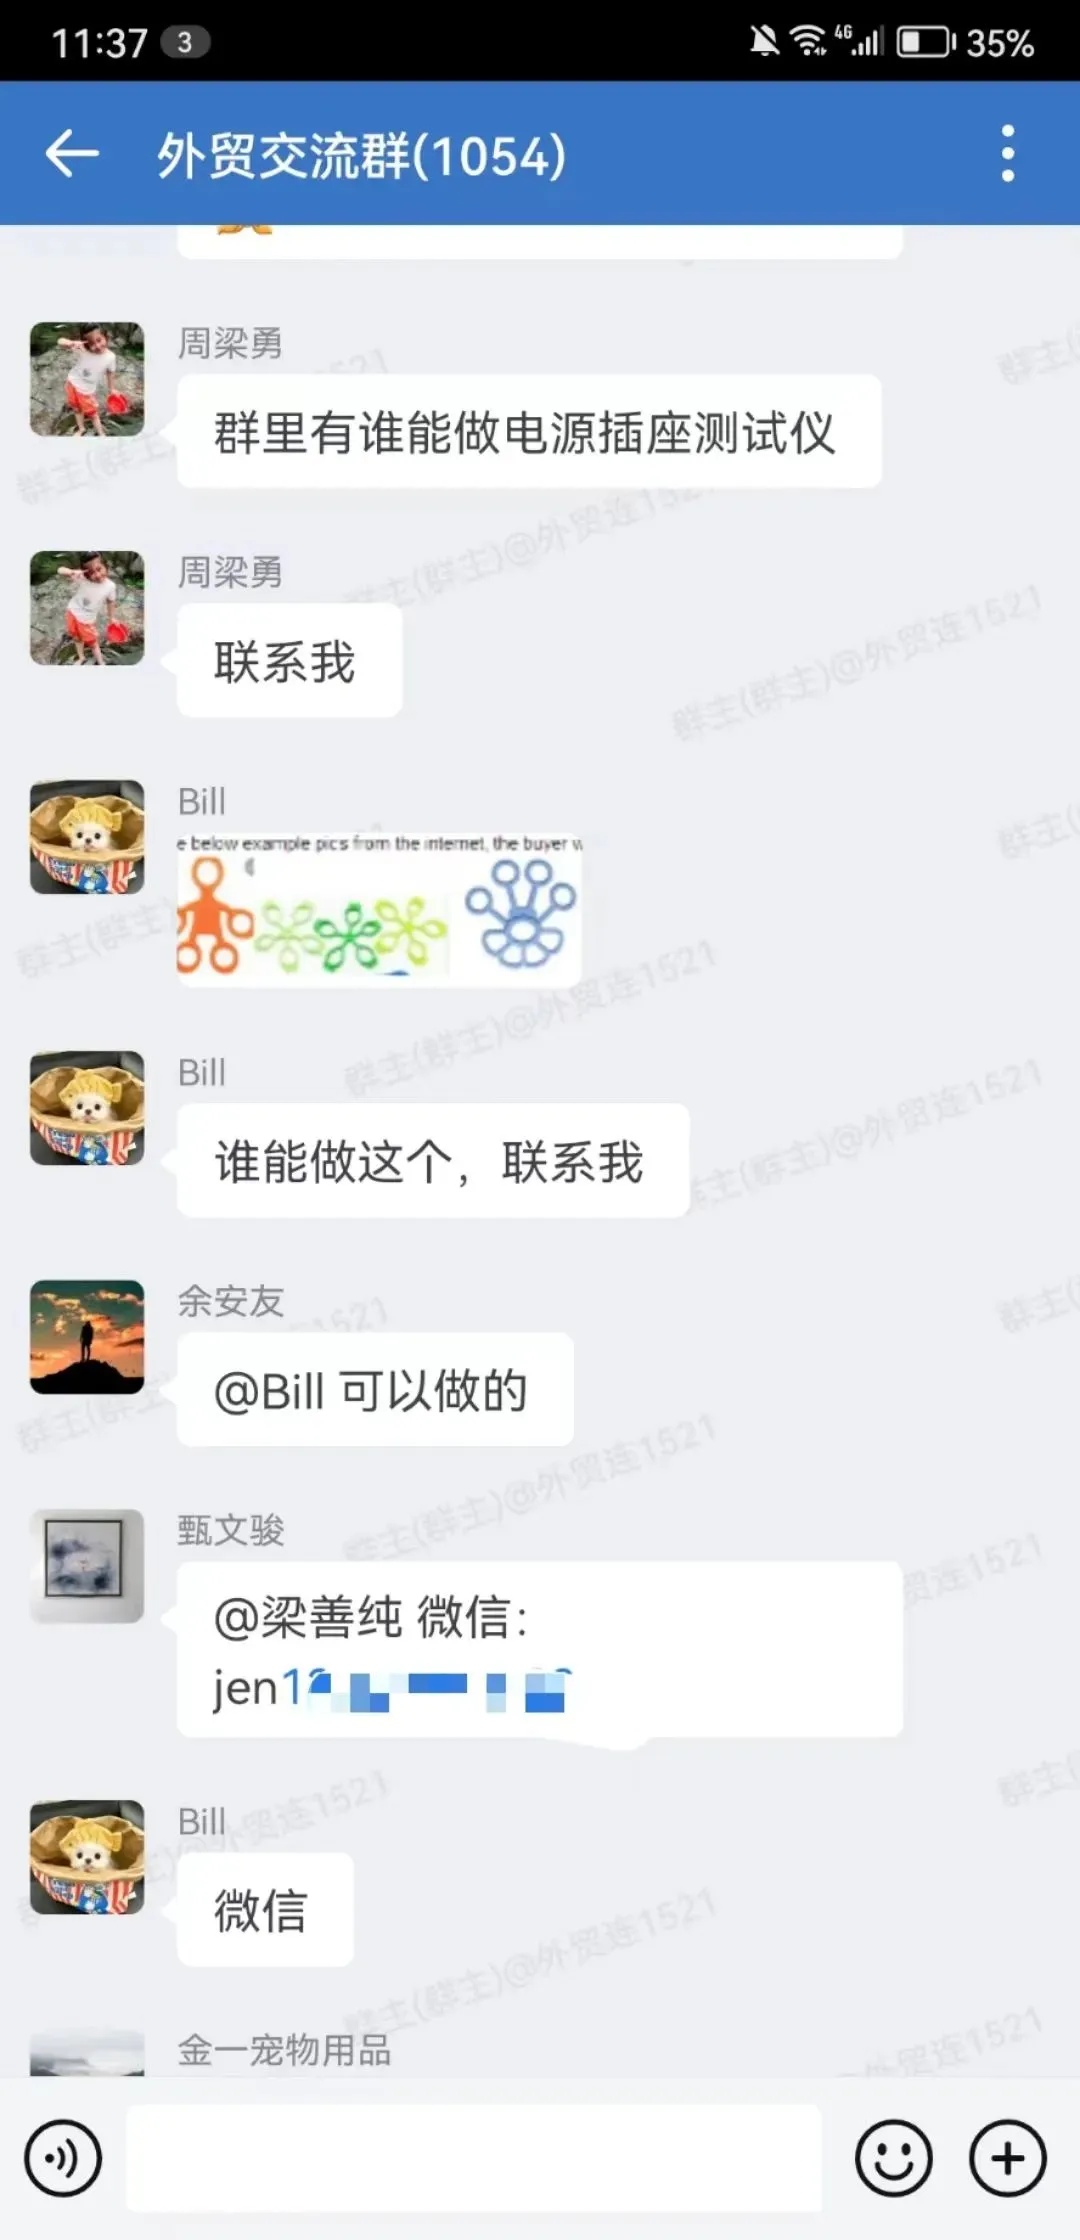Open the plus attachment menu
Screen dimensions: 1080x2240
(x=1007, y=2158)
